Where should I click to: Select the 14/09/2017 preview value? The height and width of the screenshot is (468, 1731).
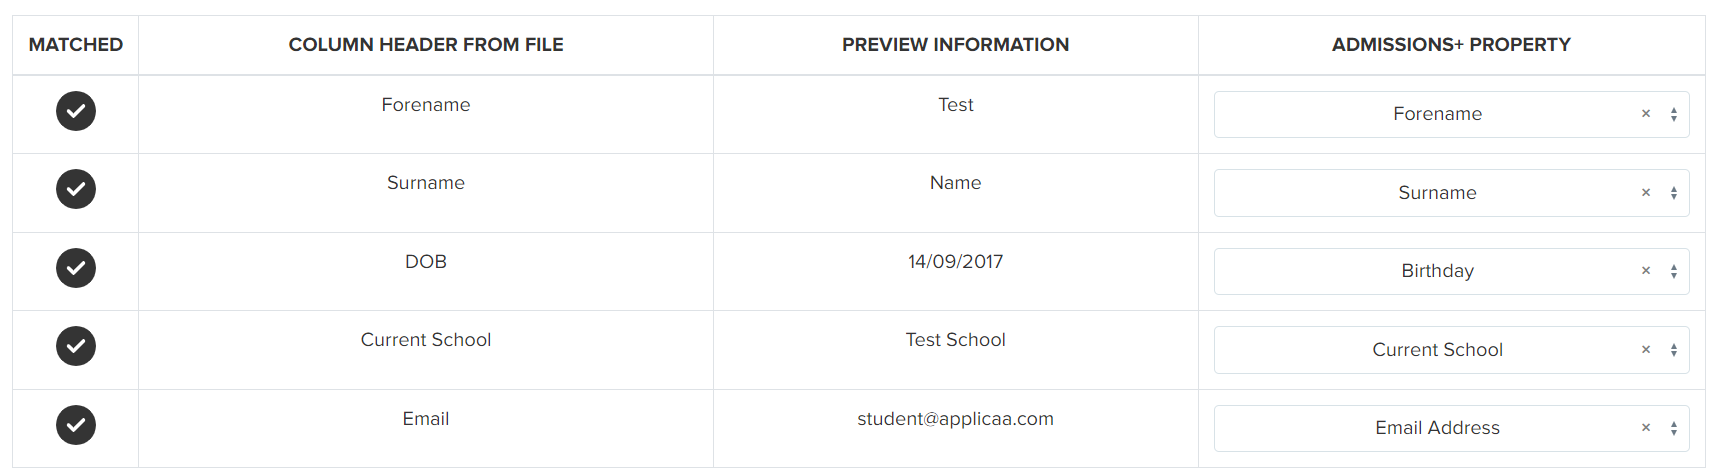tap(955, 262)
